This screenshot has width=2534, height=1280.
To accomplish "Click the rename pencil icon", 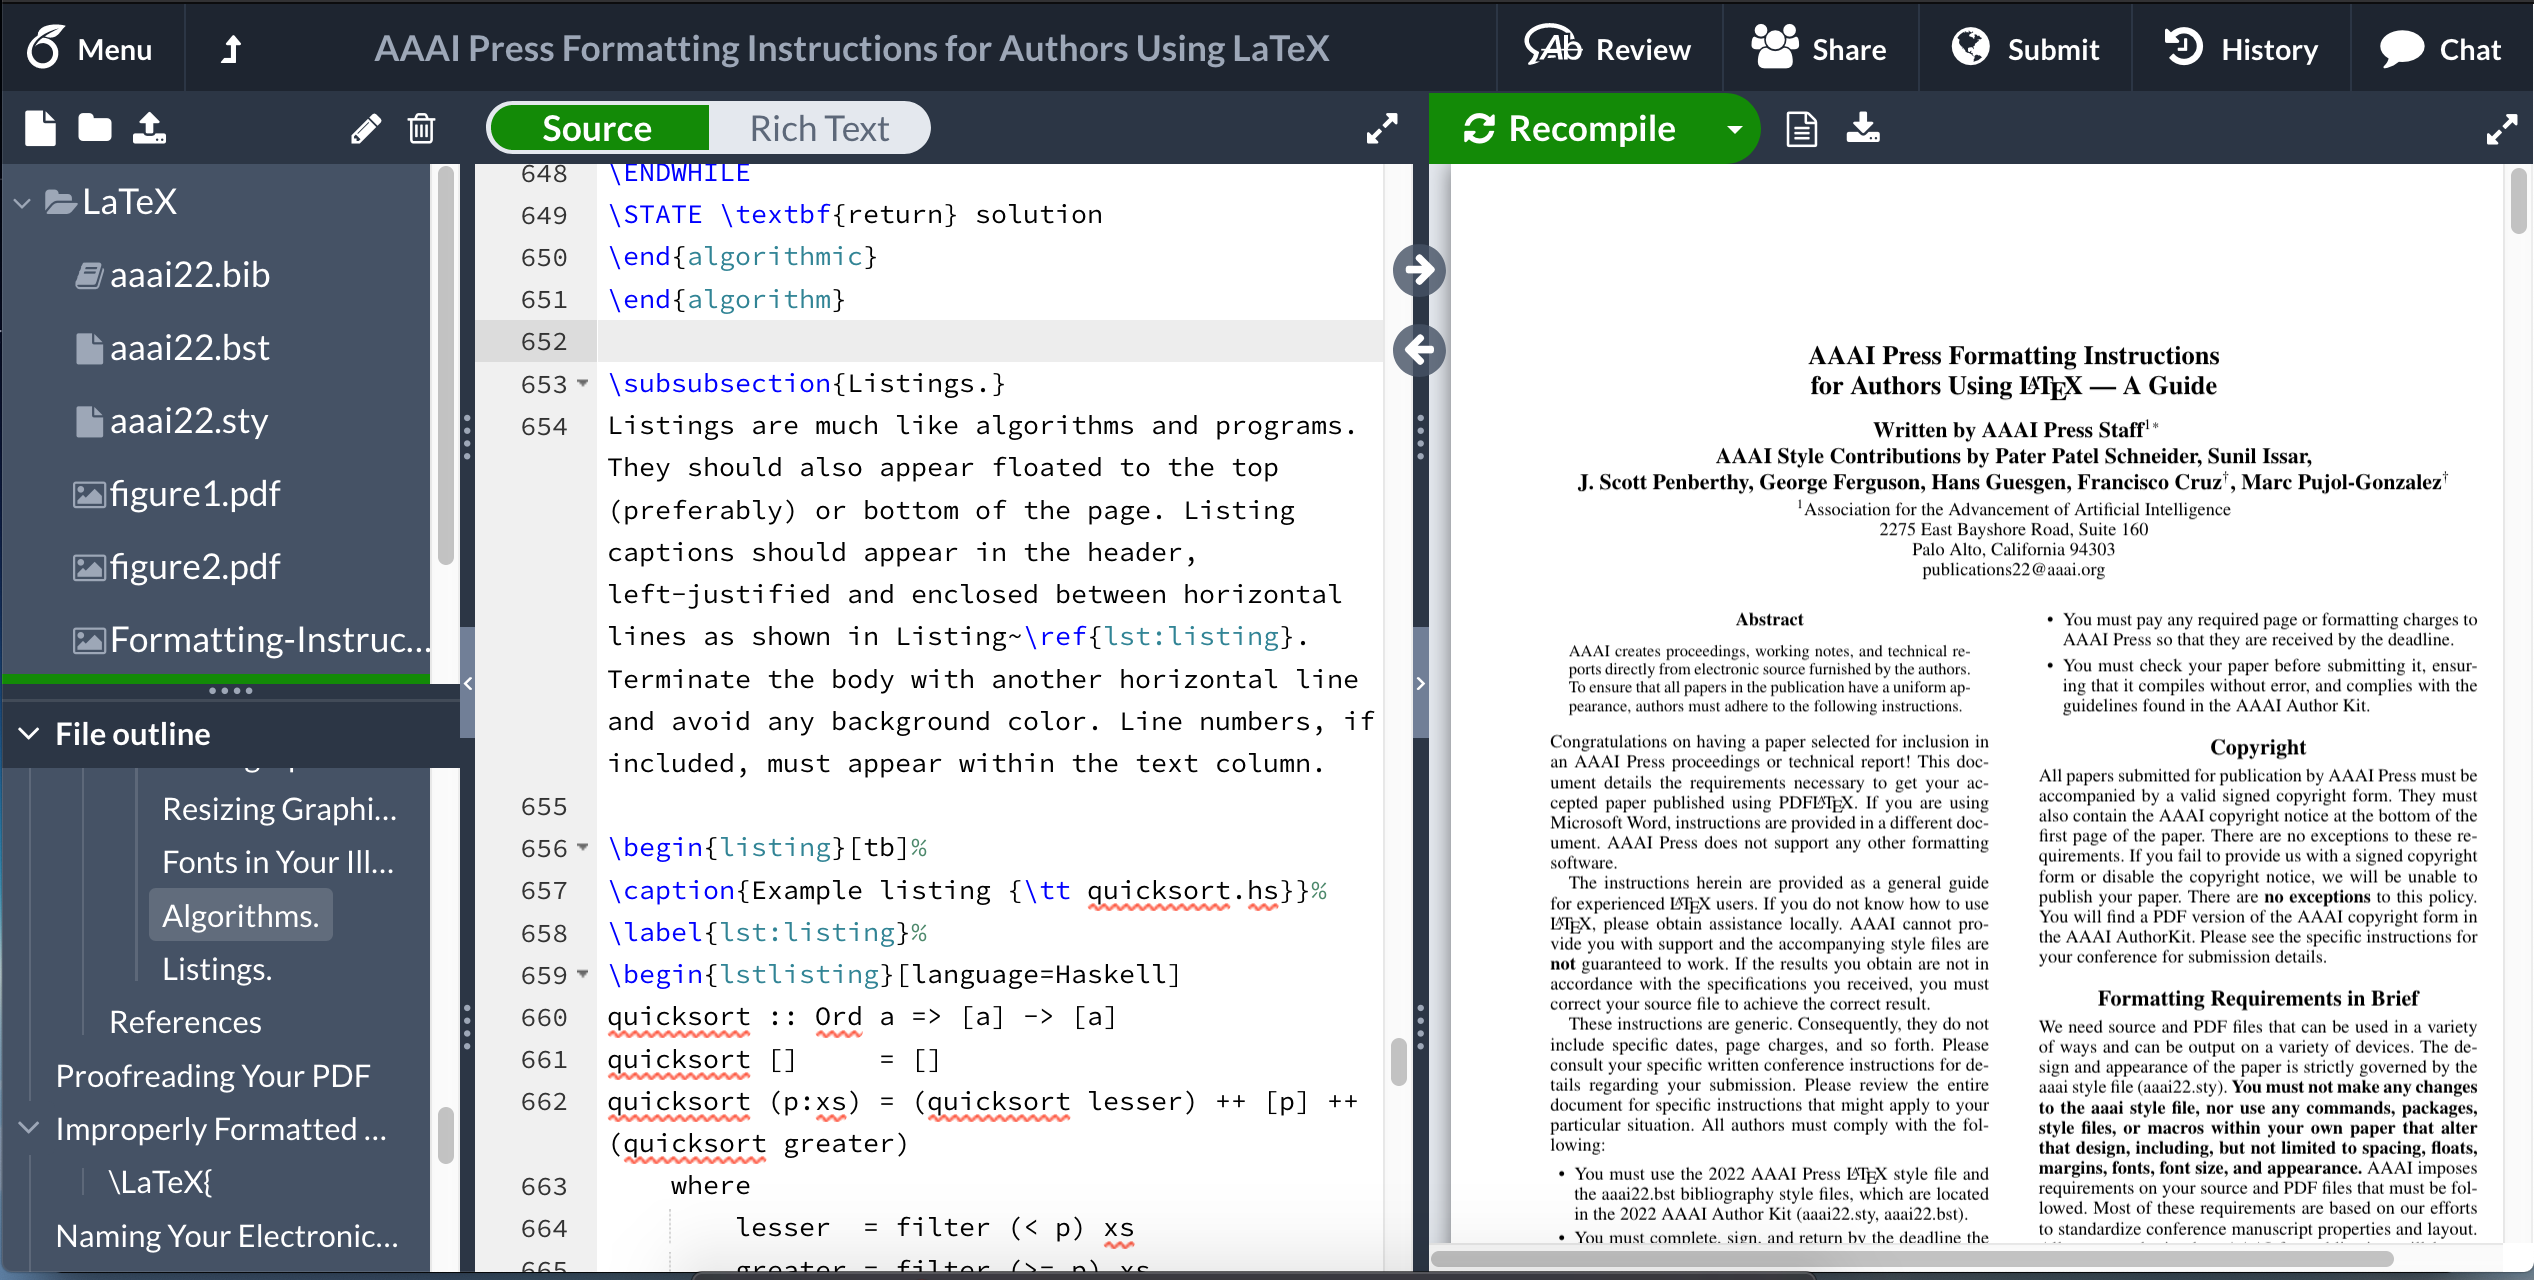I will click(x=366, y=128).
